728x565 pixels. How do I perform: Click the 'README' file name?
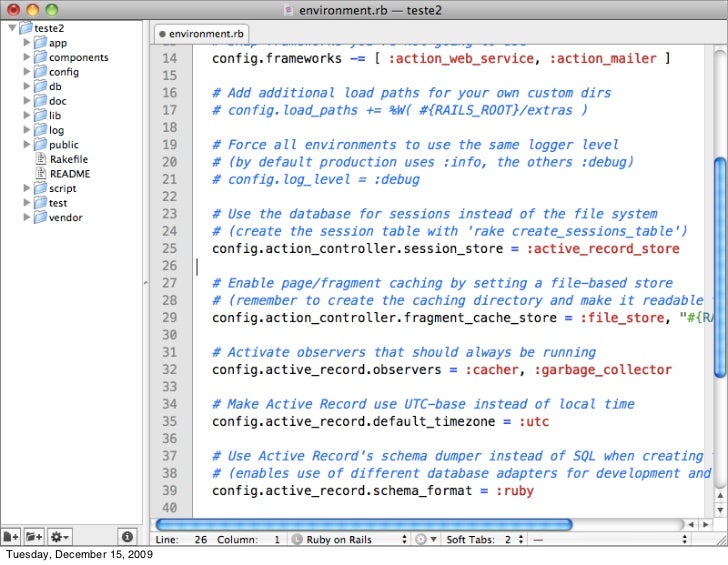click(70, 174)
